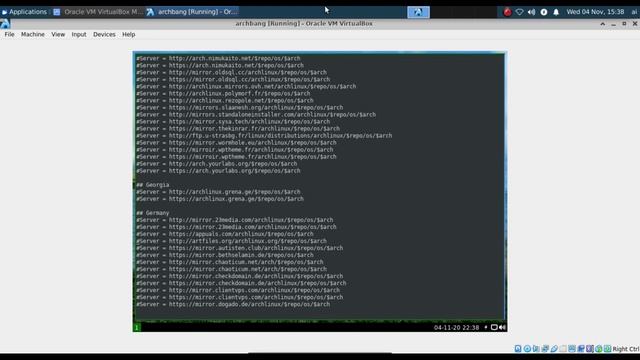Open the notifications bell icon

[x=556, y=12]
